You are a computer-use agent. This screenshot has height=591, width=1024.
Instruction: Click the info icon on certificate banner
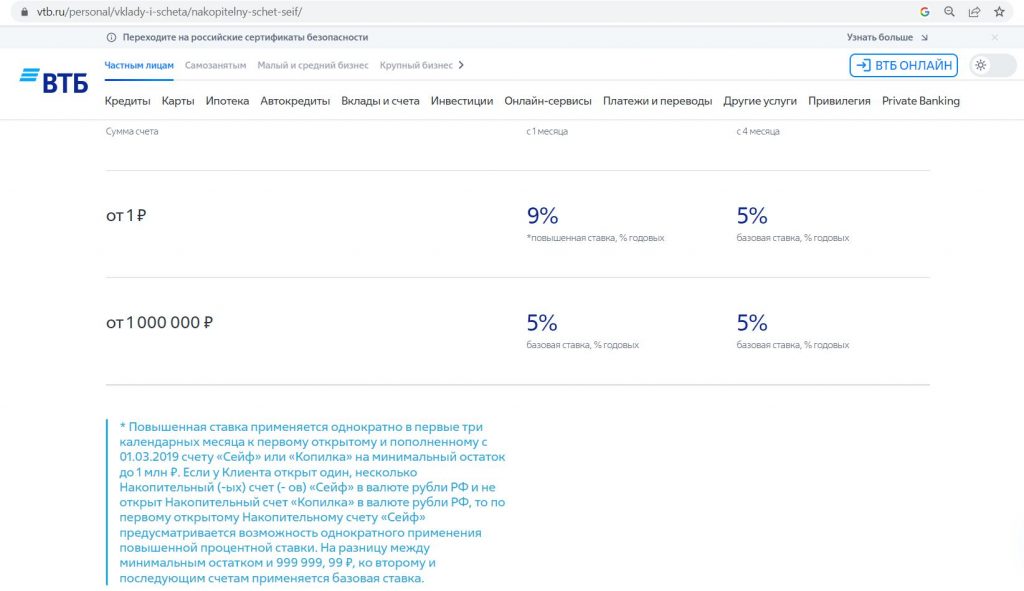[111, 37]
